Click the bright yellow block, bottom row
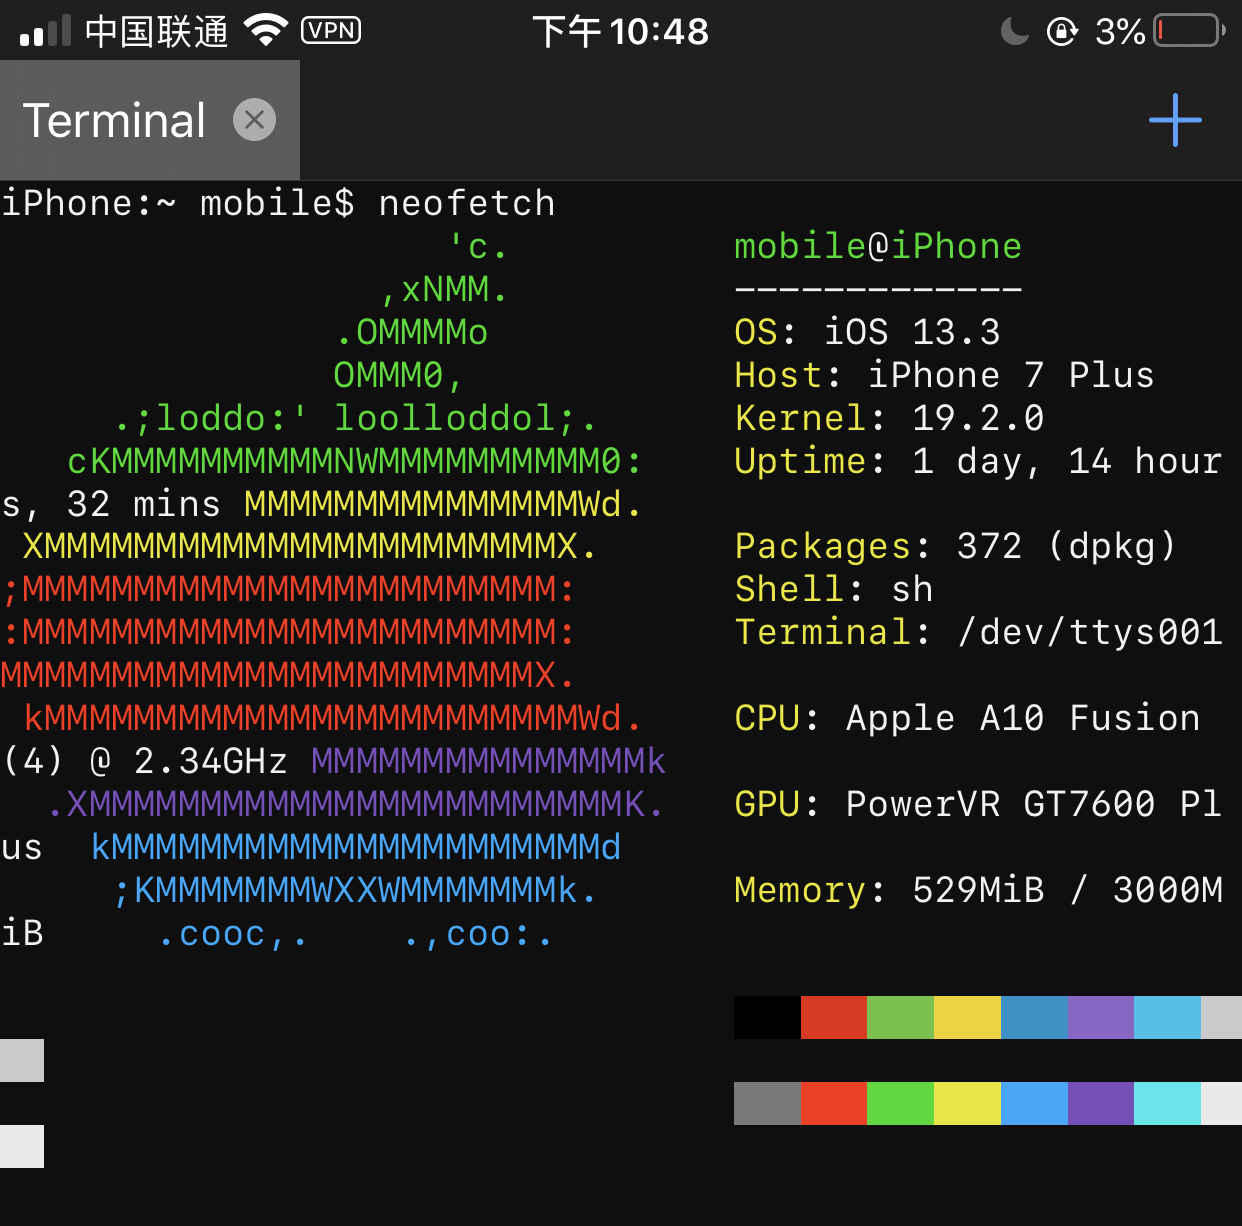The height and width of the screenshot is (1226, 1242). click(968, 1103)
